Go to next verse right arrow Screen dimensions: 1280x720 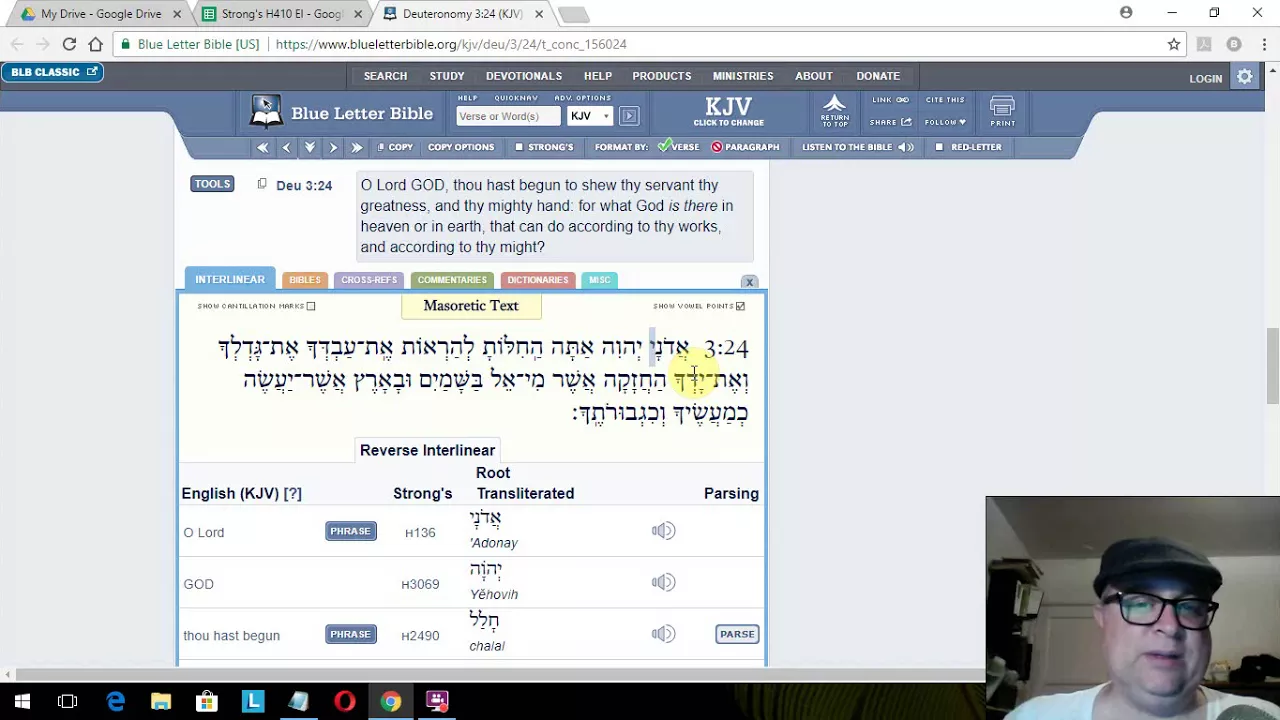(x=333, y=147)
